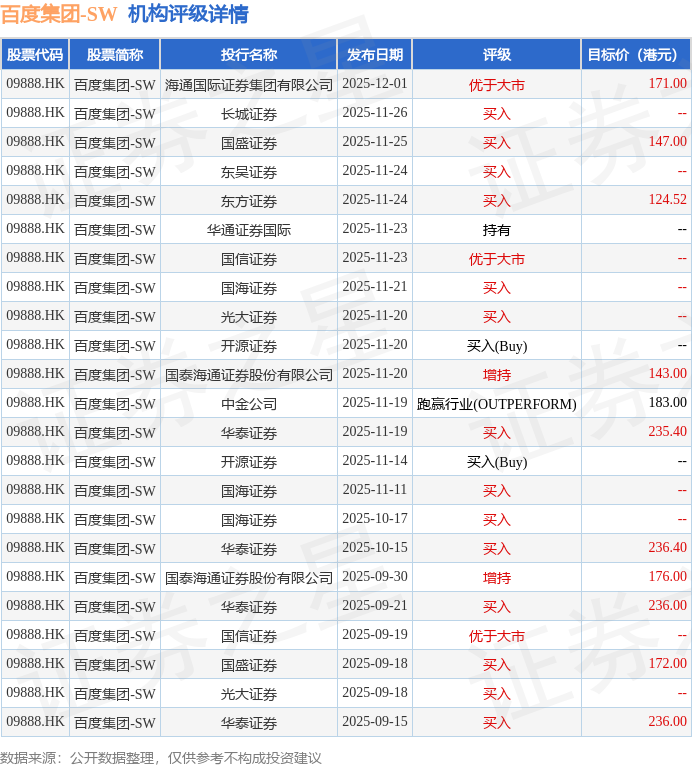Viewport: 692px width, 767px height.
Task: Click the date 2025-11-14
Action: point(375,460)
